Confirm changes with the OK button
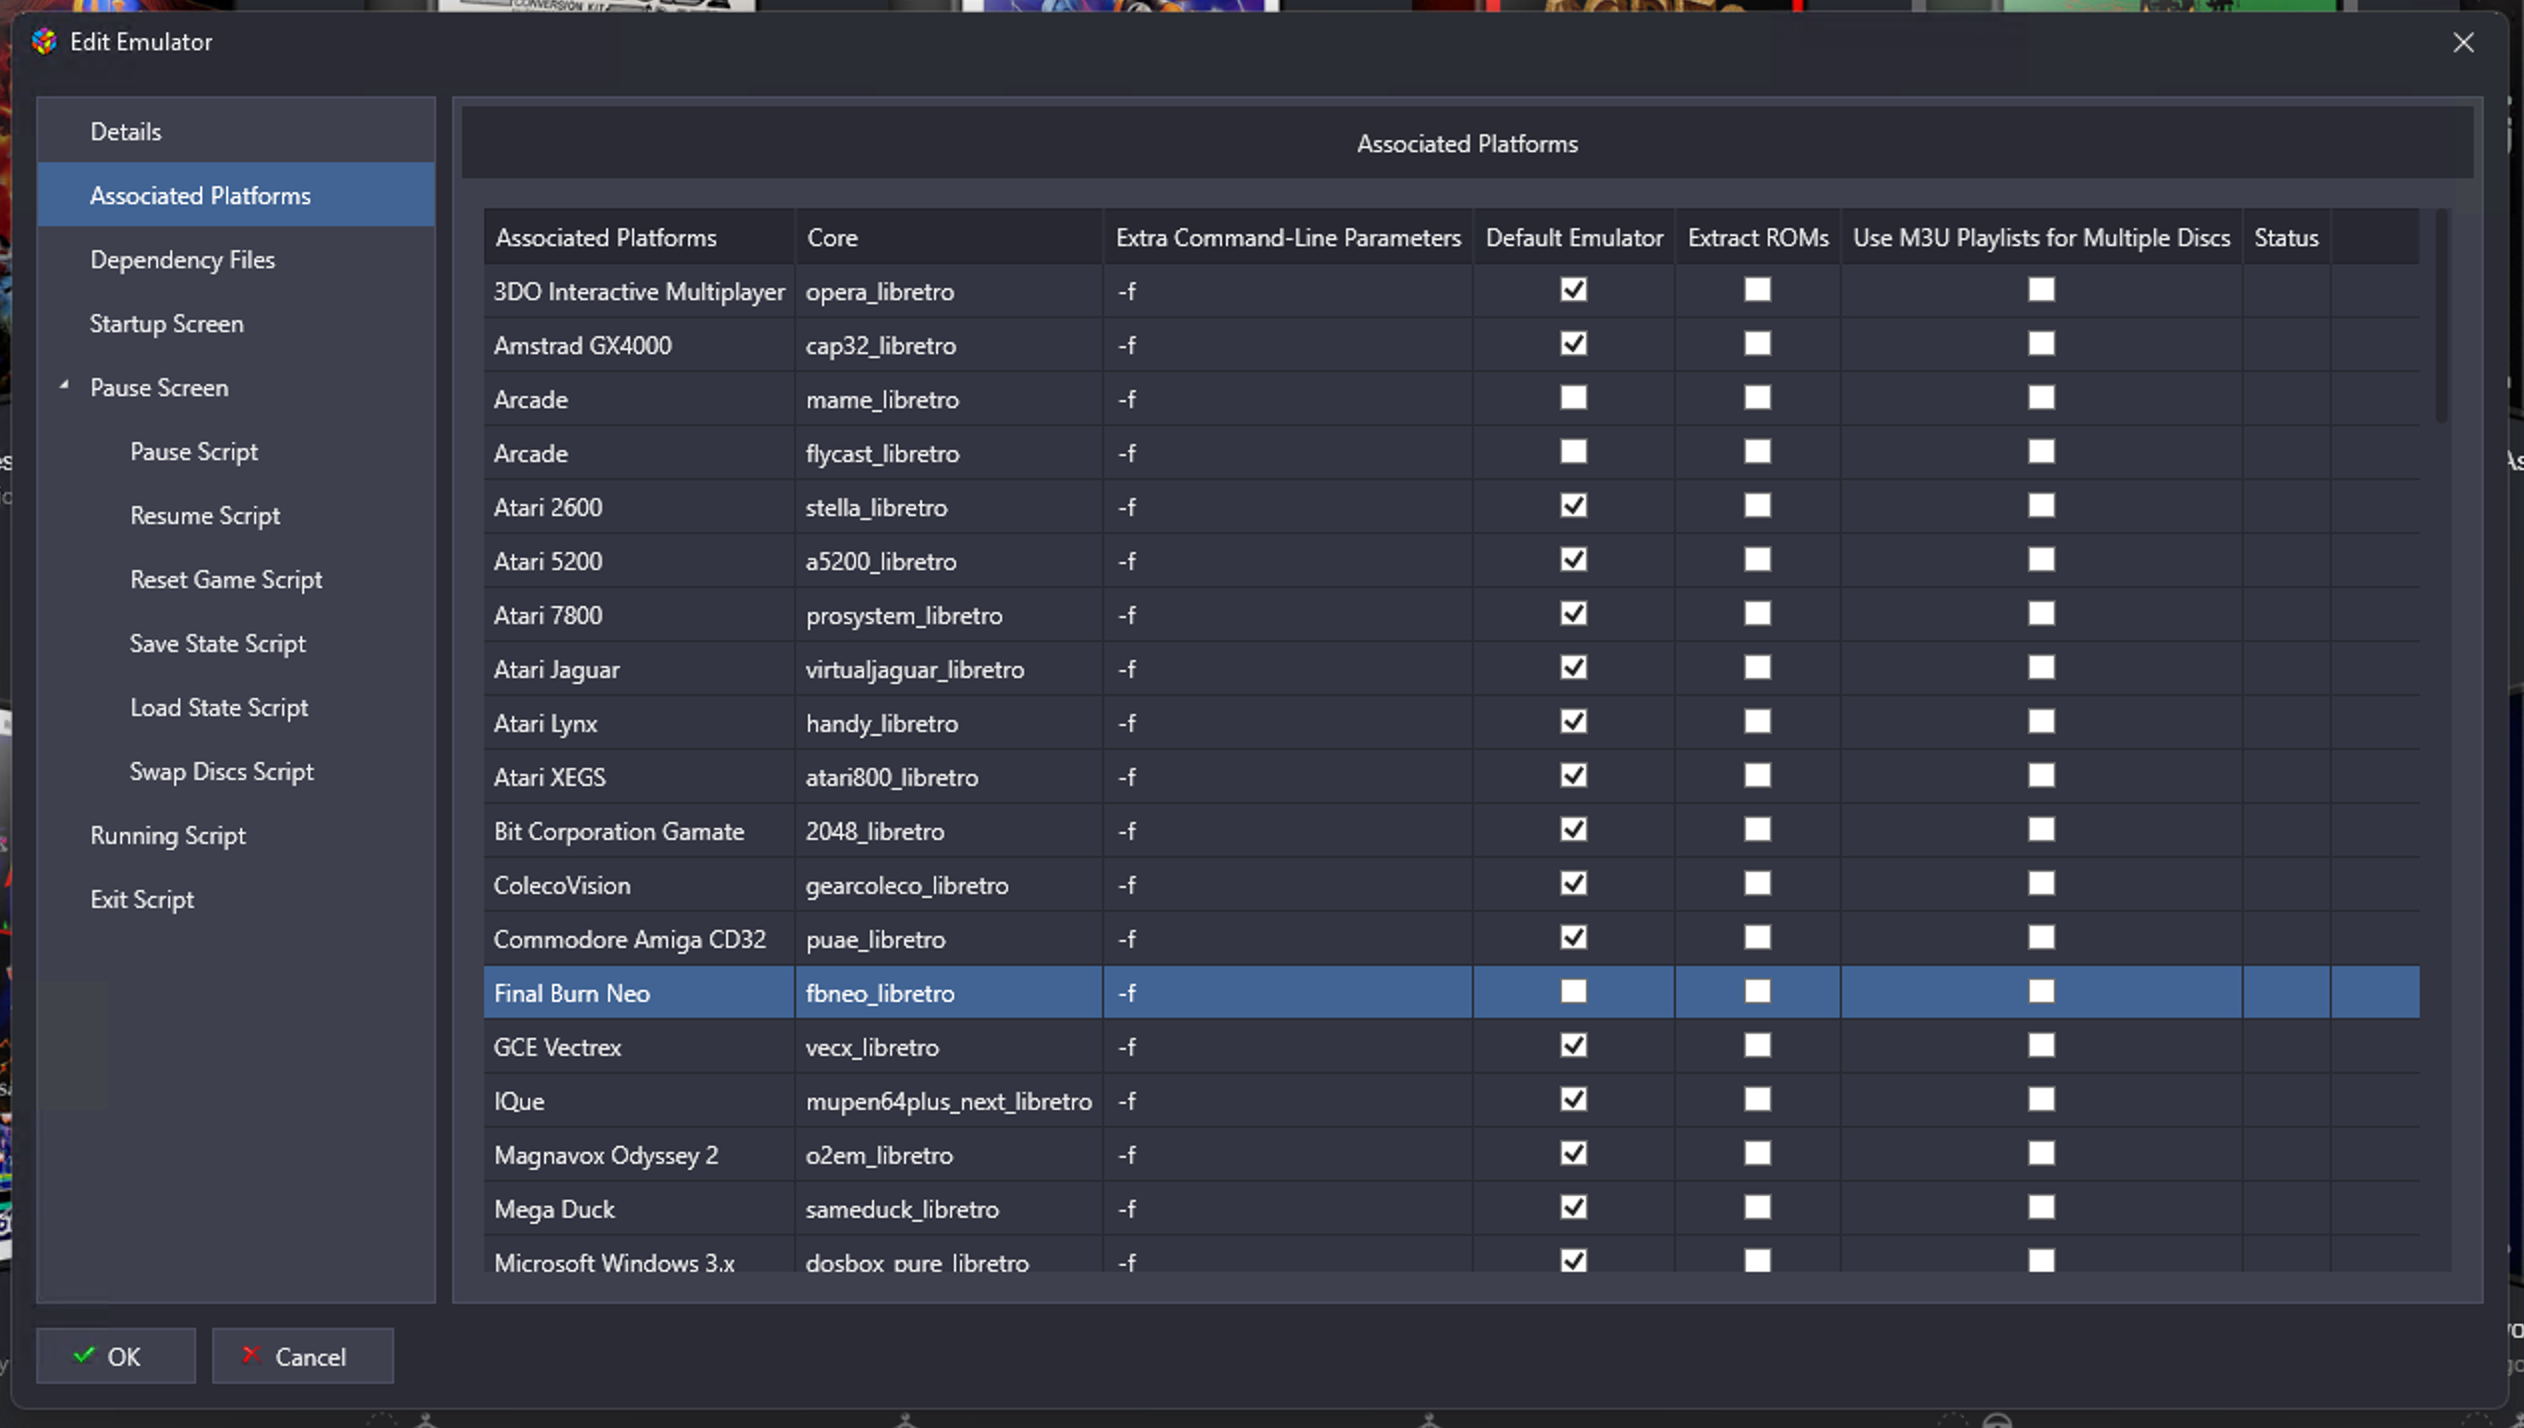The image size is (2524, 1428). [x=116, y=1356]
